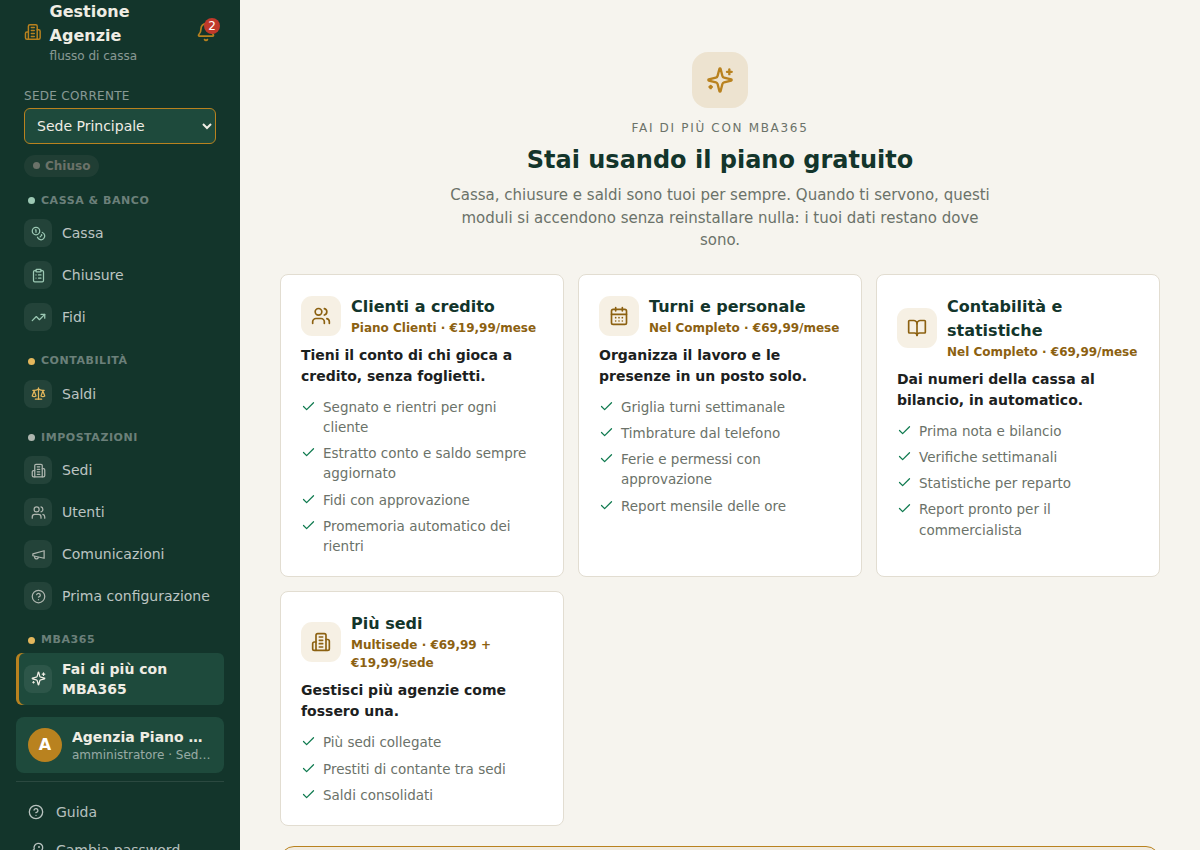
Task: Click the Saldi balance scale icon
Action: [38, 394]
